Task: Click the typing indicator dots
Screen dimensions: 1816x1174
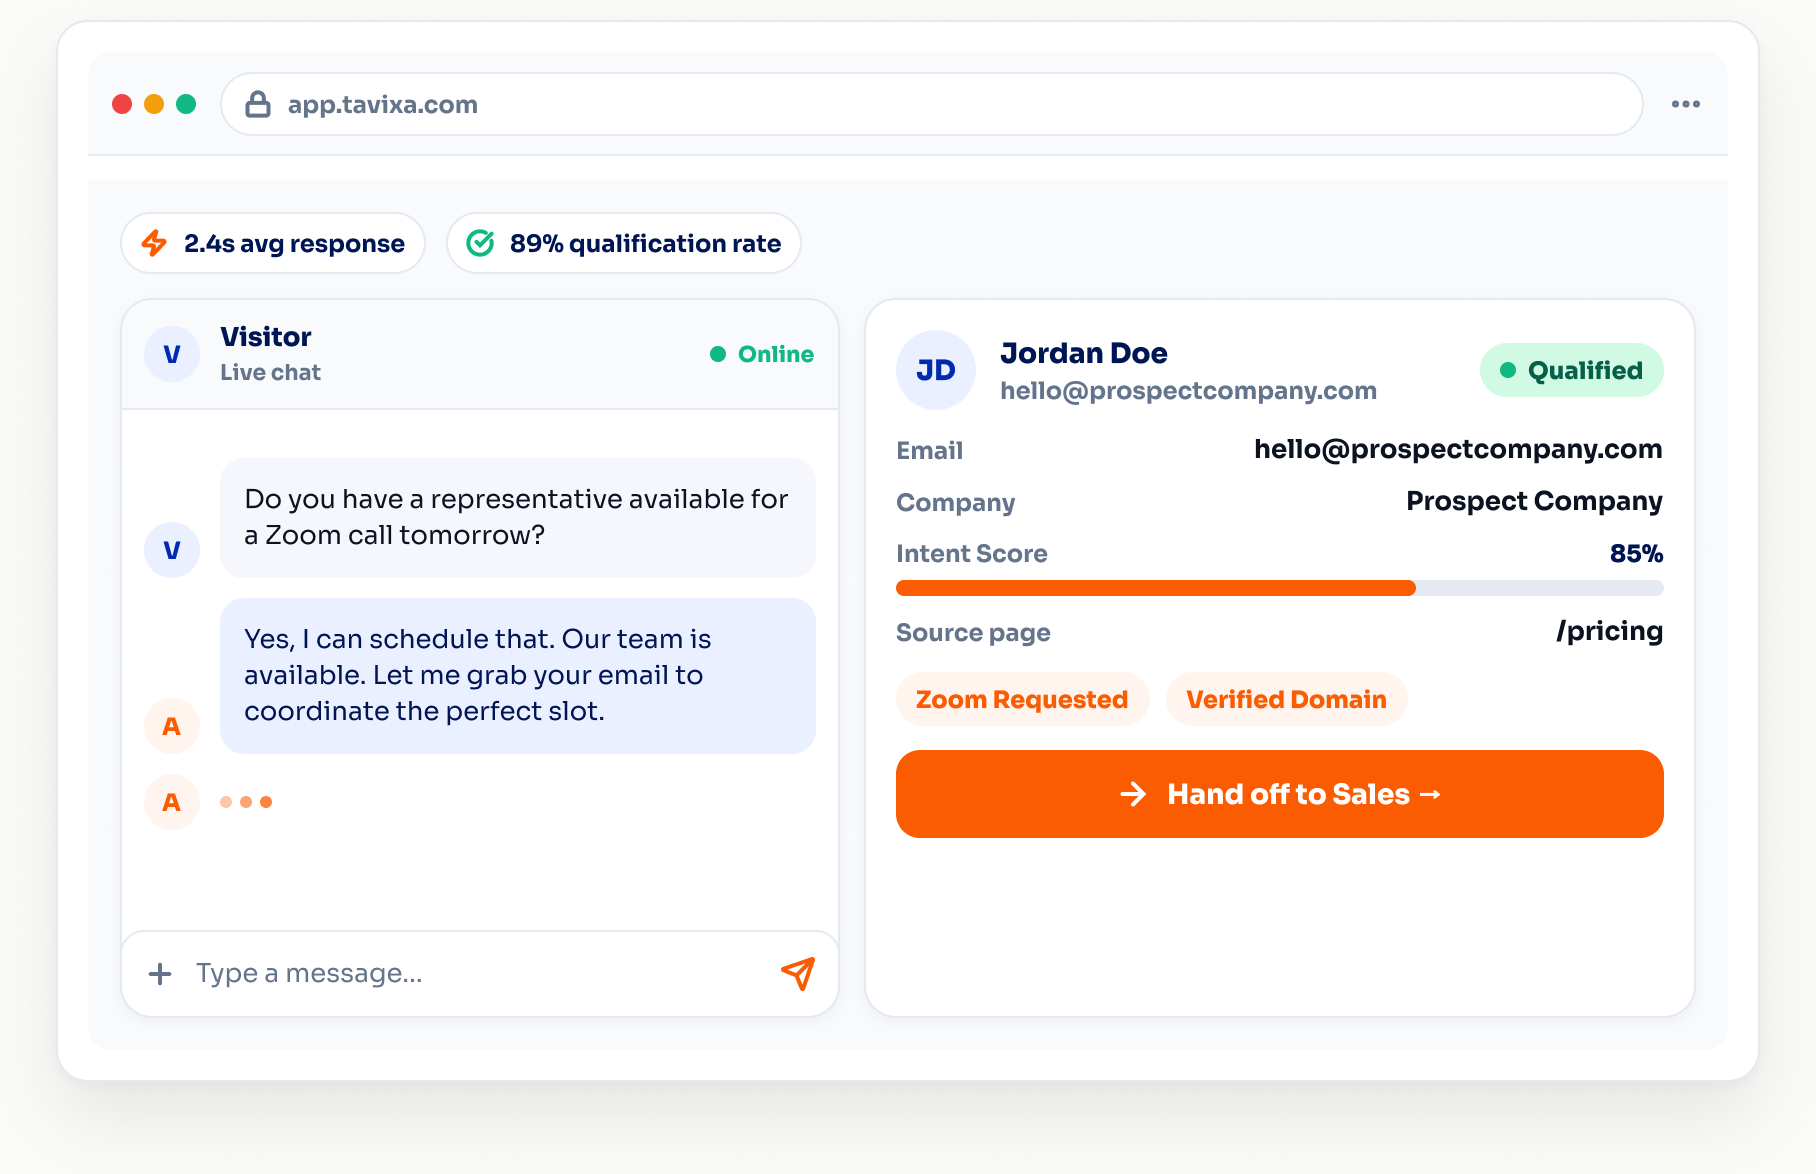Action: point(246,802)
